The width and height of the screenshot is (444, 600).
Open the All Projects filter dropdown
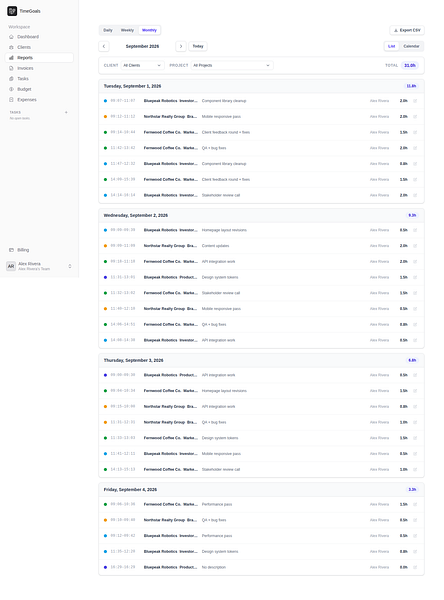click(232, 65)
